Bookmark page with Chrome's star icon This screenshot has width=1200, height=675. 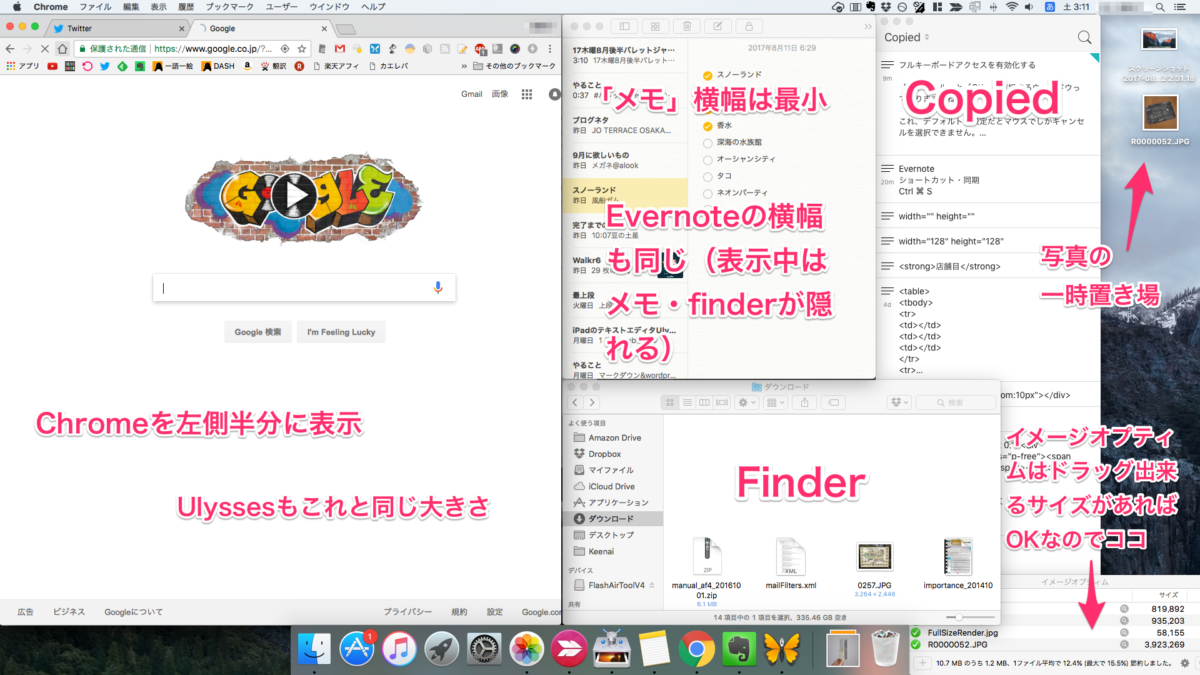click(303, 48)
